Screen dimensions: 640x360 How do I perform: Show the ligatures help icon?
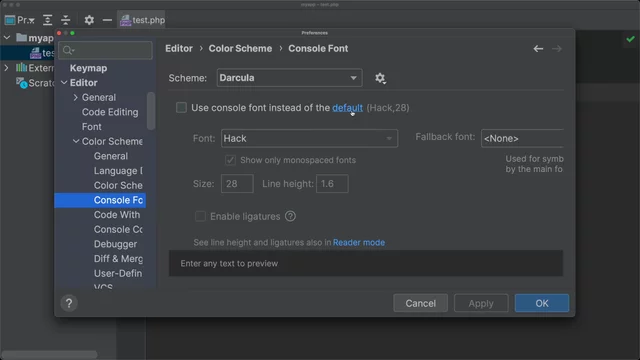pos(290,216)
